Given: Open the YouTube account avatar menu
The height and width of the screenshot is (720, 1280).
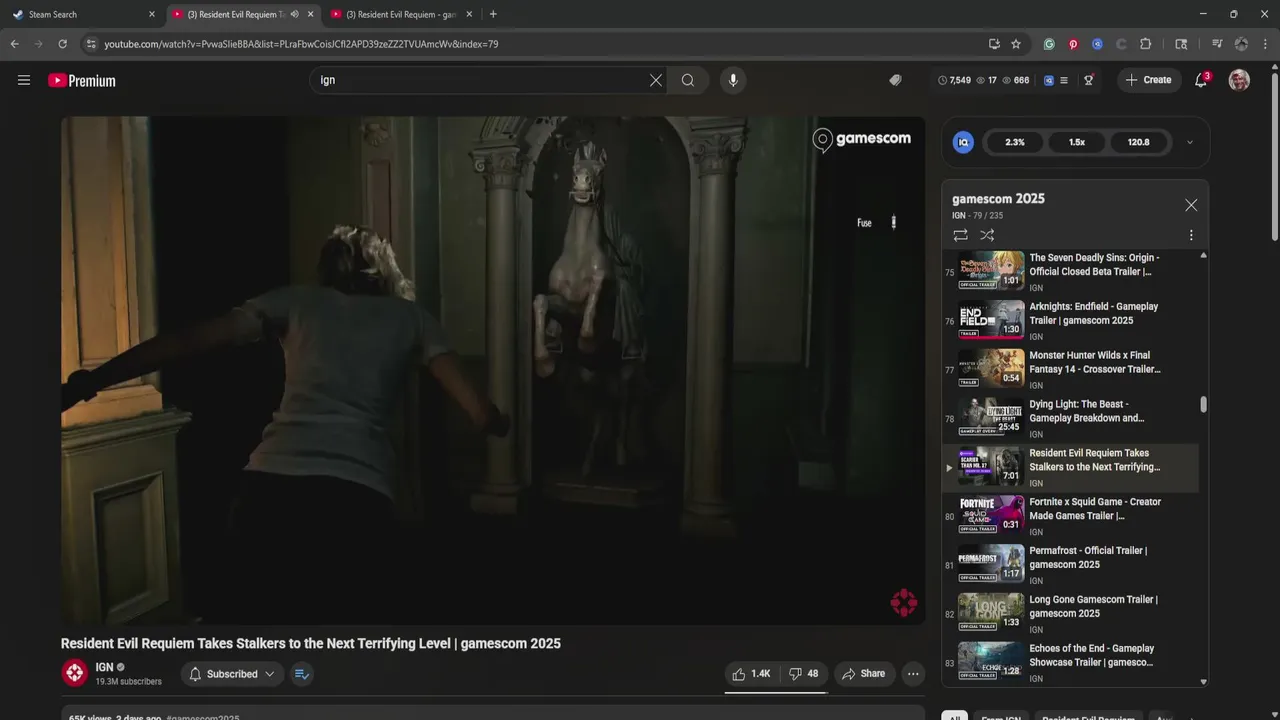Looking at the screenshot, I should point(1239,80).
